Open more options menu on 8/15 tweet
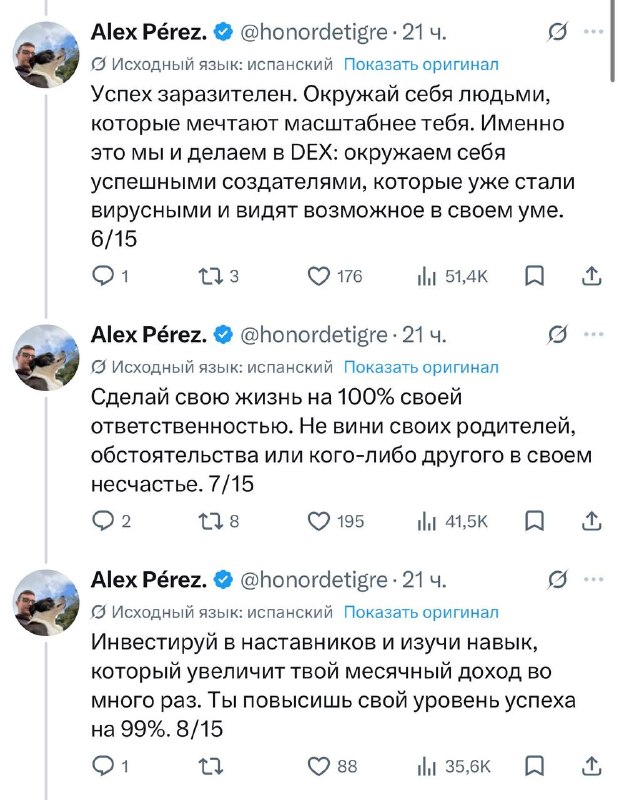619x800 pixels. pos(593,579)
